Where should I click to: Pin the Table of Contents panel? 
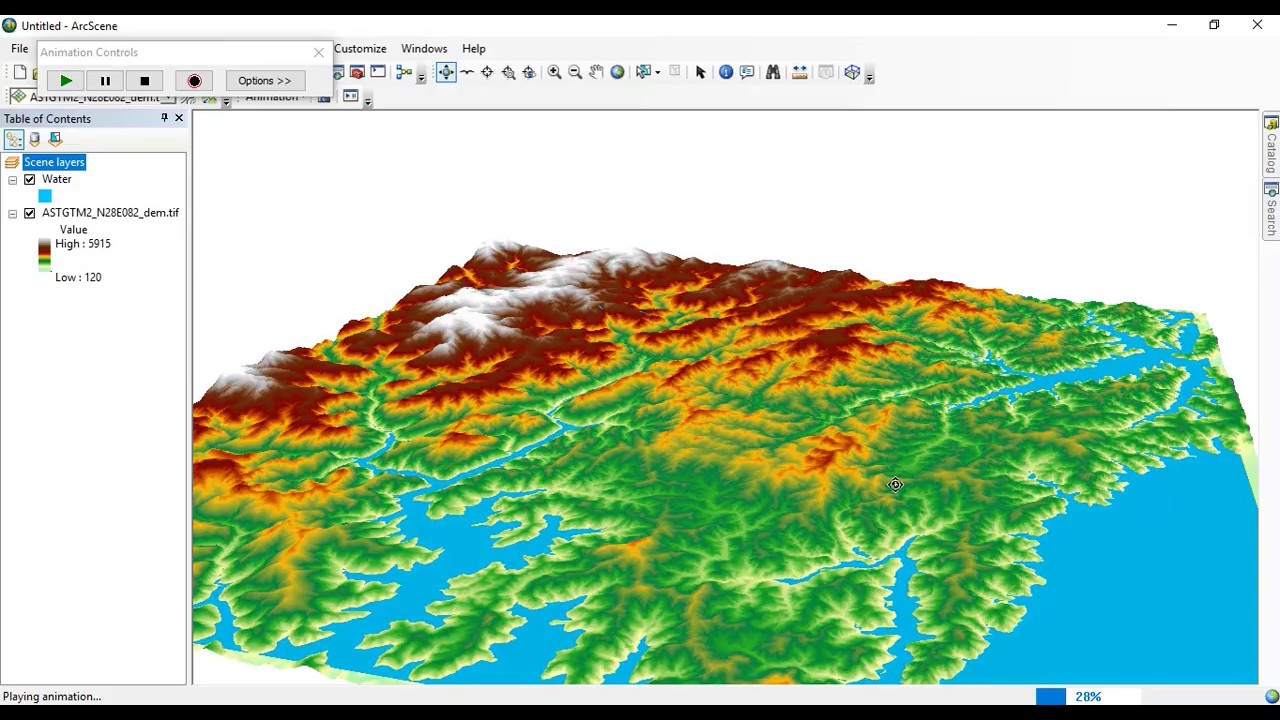[164, 118]
